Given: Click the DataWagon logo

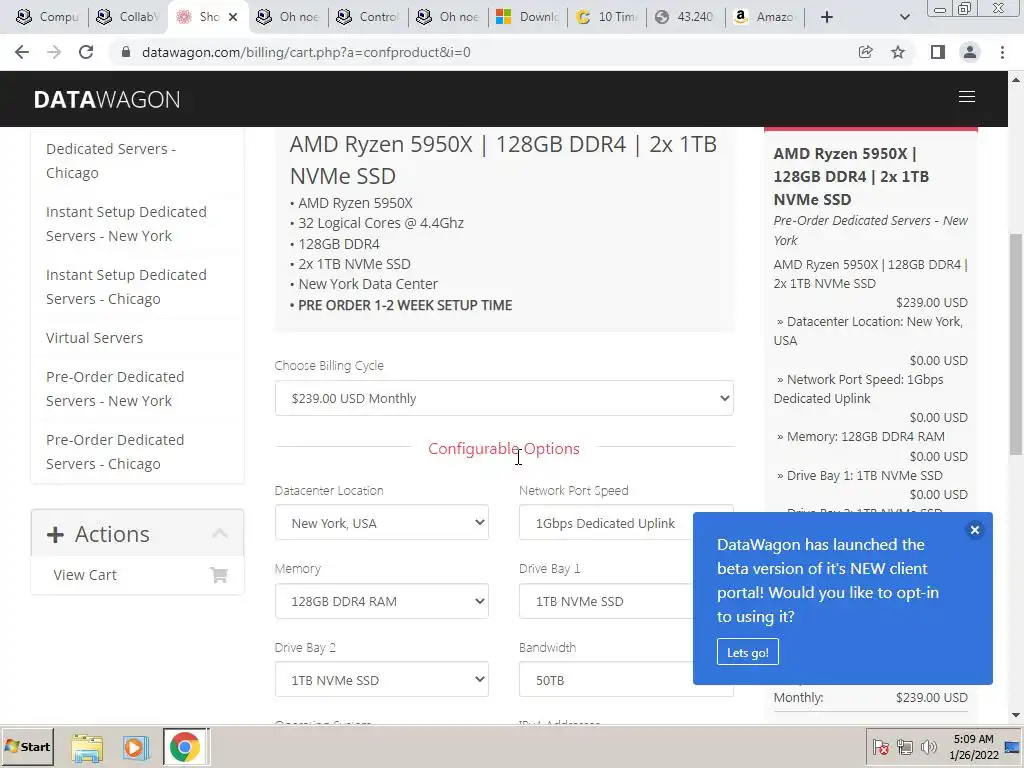Looking at the screenshot, I should click(106, 99).
